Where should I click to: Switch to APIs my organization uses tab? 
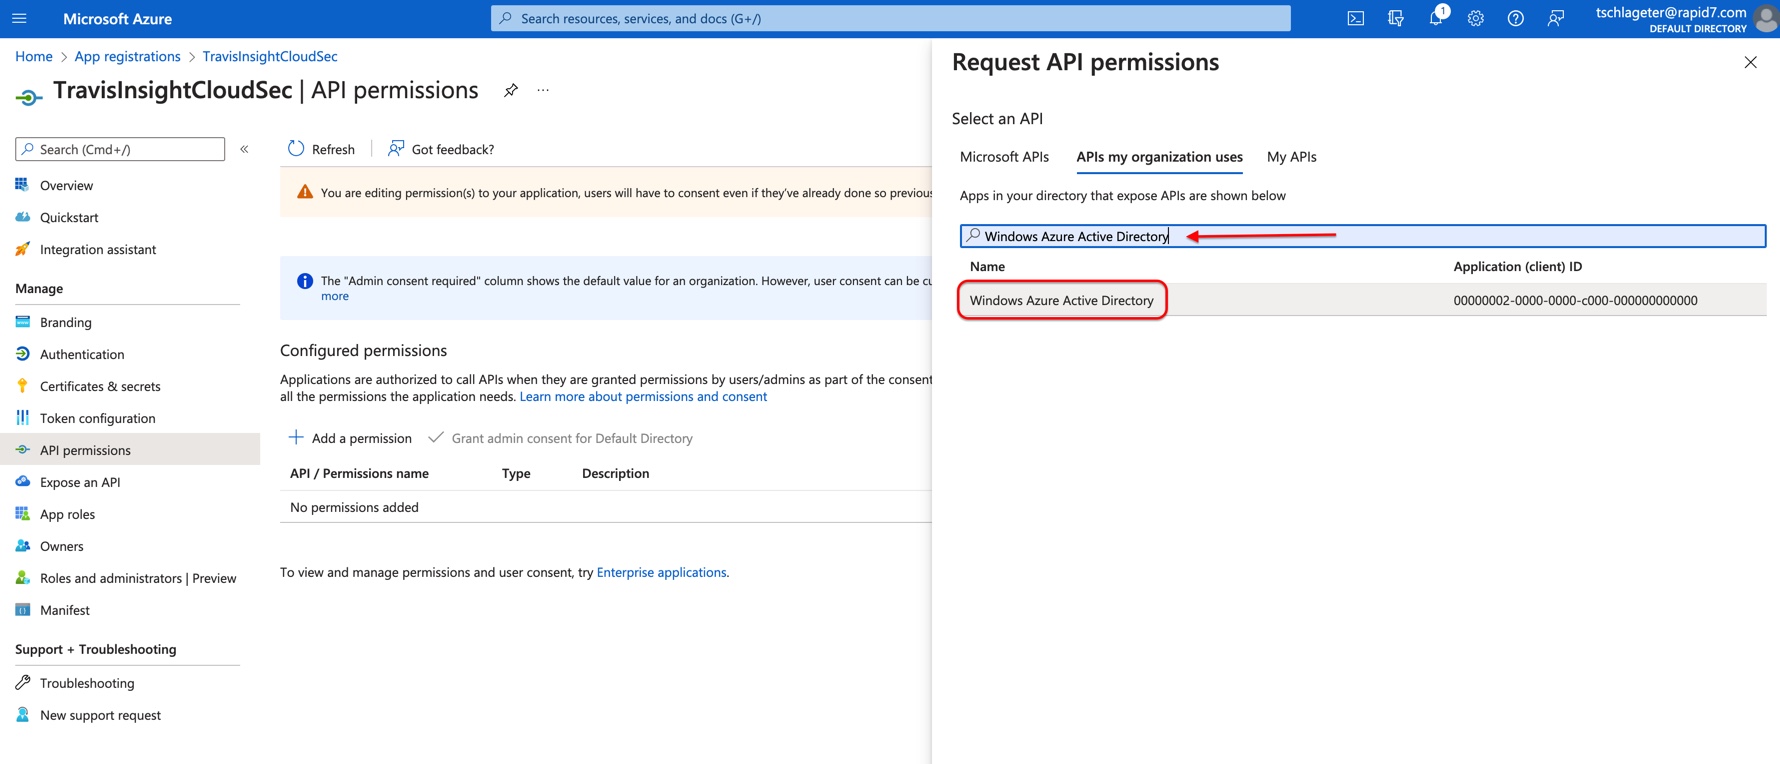coord(1159,157)
